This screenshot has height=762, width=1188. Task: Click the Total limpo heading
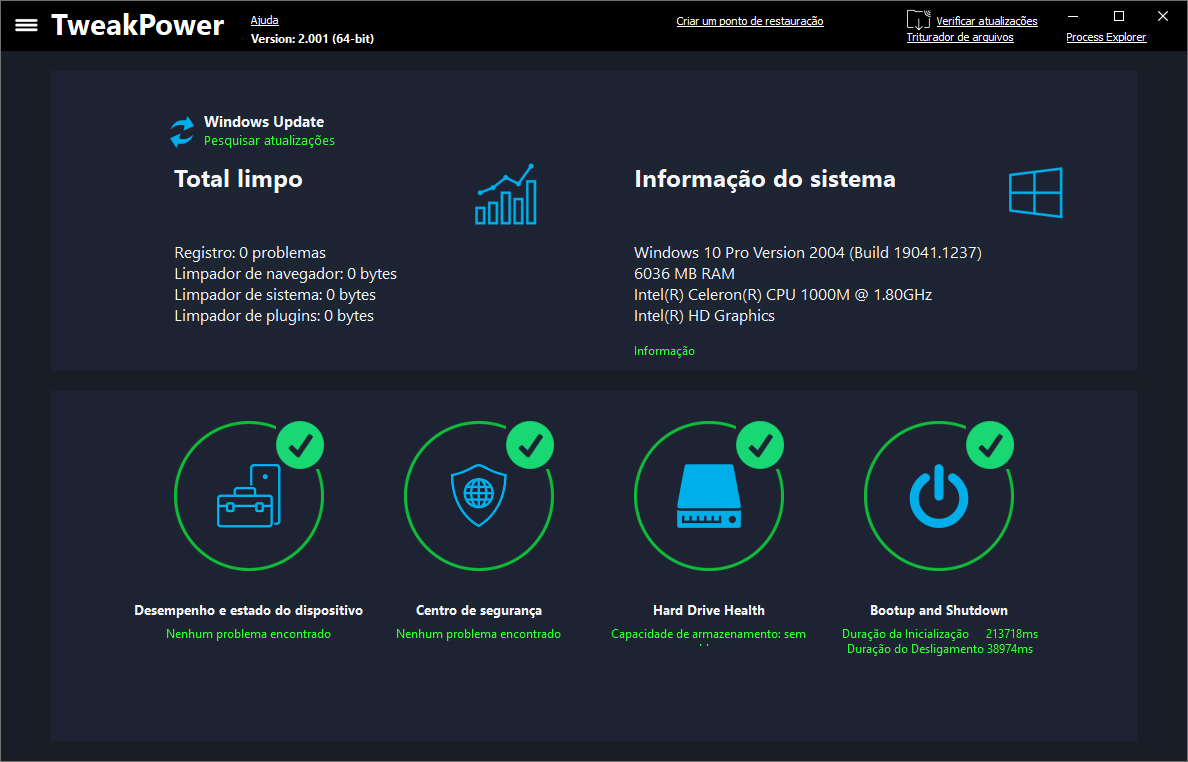(239, 179)
